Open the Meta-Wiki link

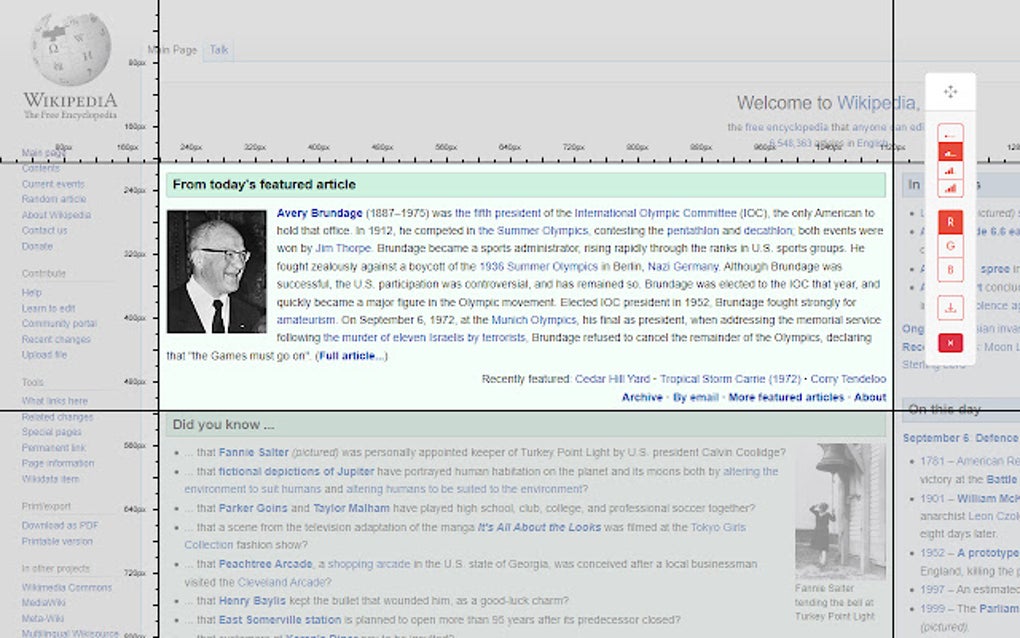42,618
